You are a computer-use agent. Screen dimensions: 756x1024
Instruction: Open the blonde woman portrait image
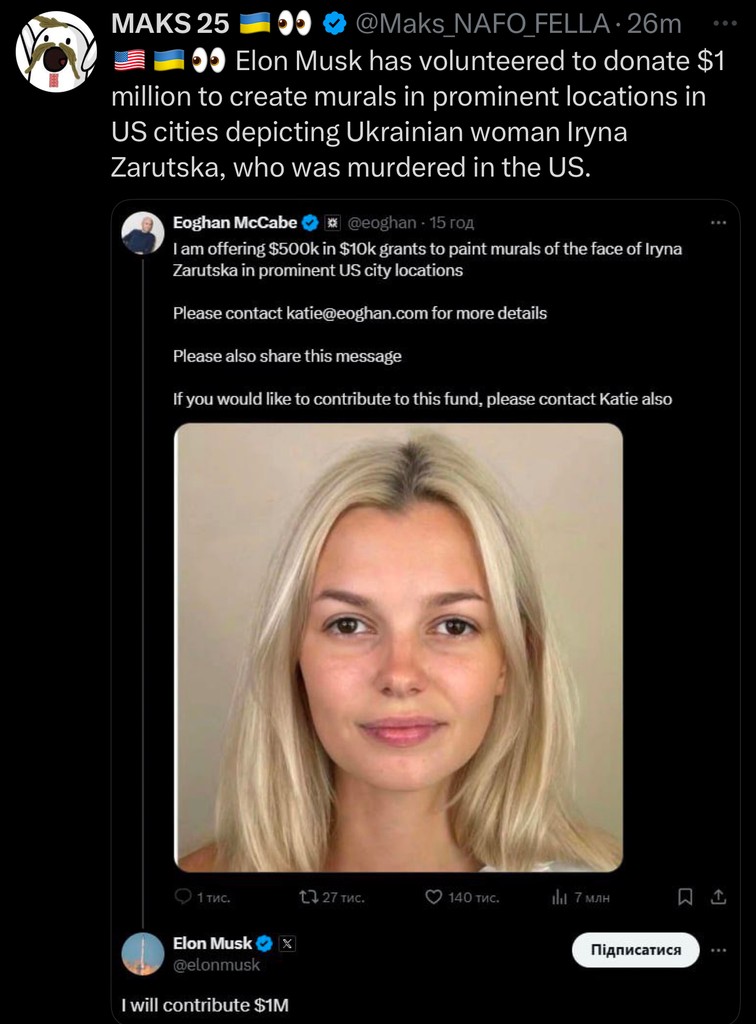(398, 647)
